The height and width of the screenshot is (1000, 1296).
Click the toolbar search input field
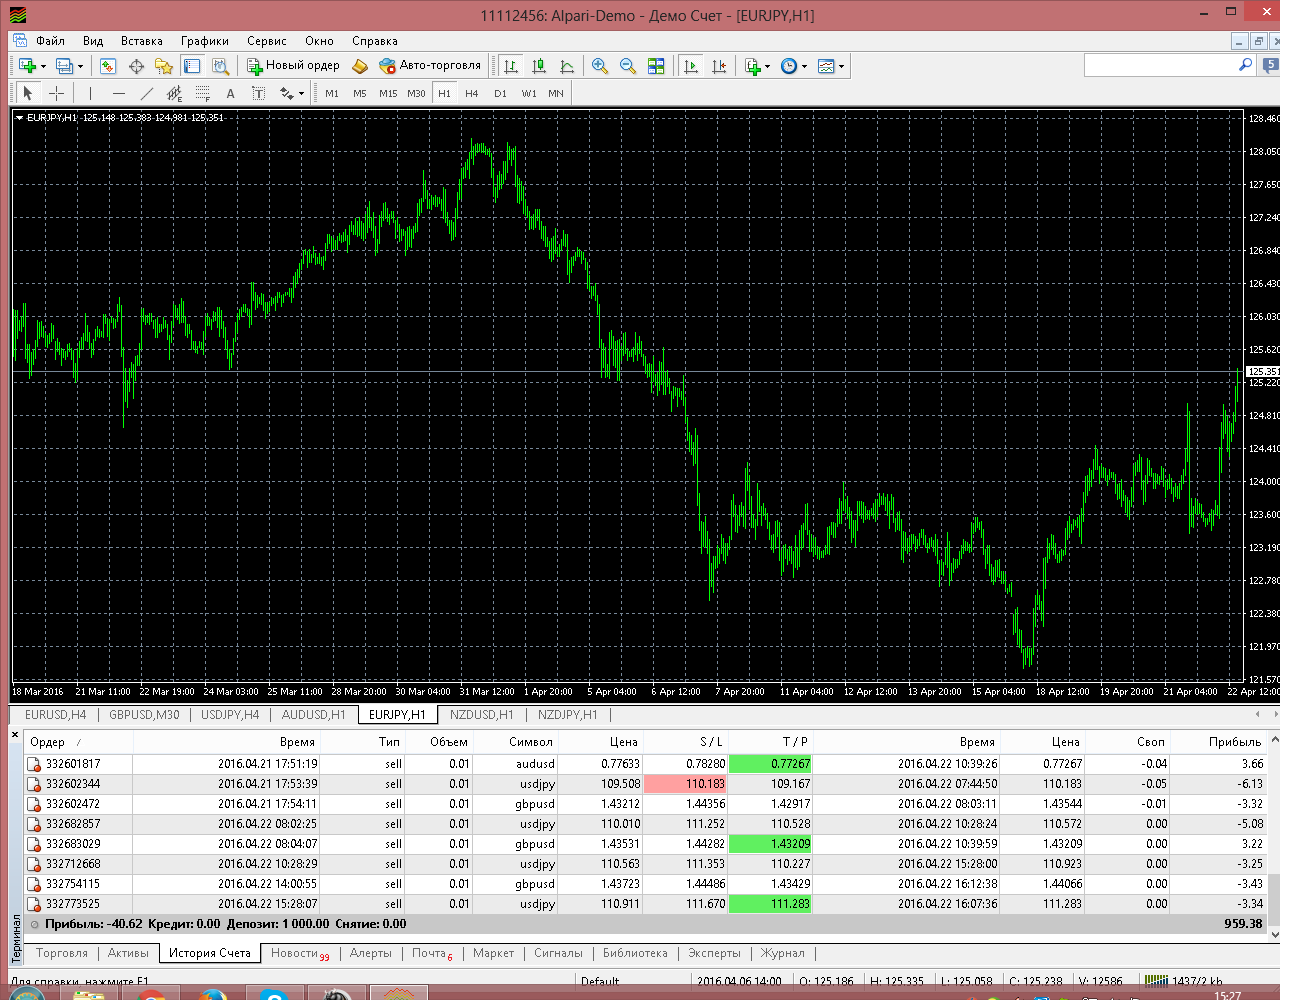1161,65
